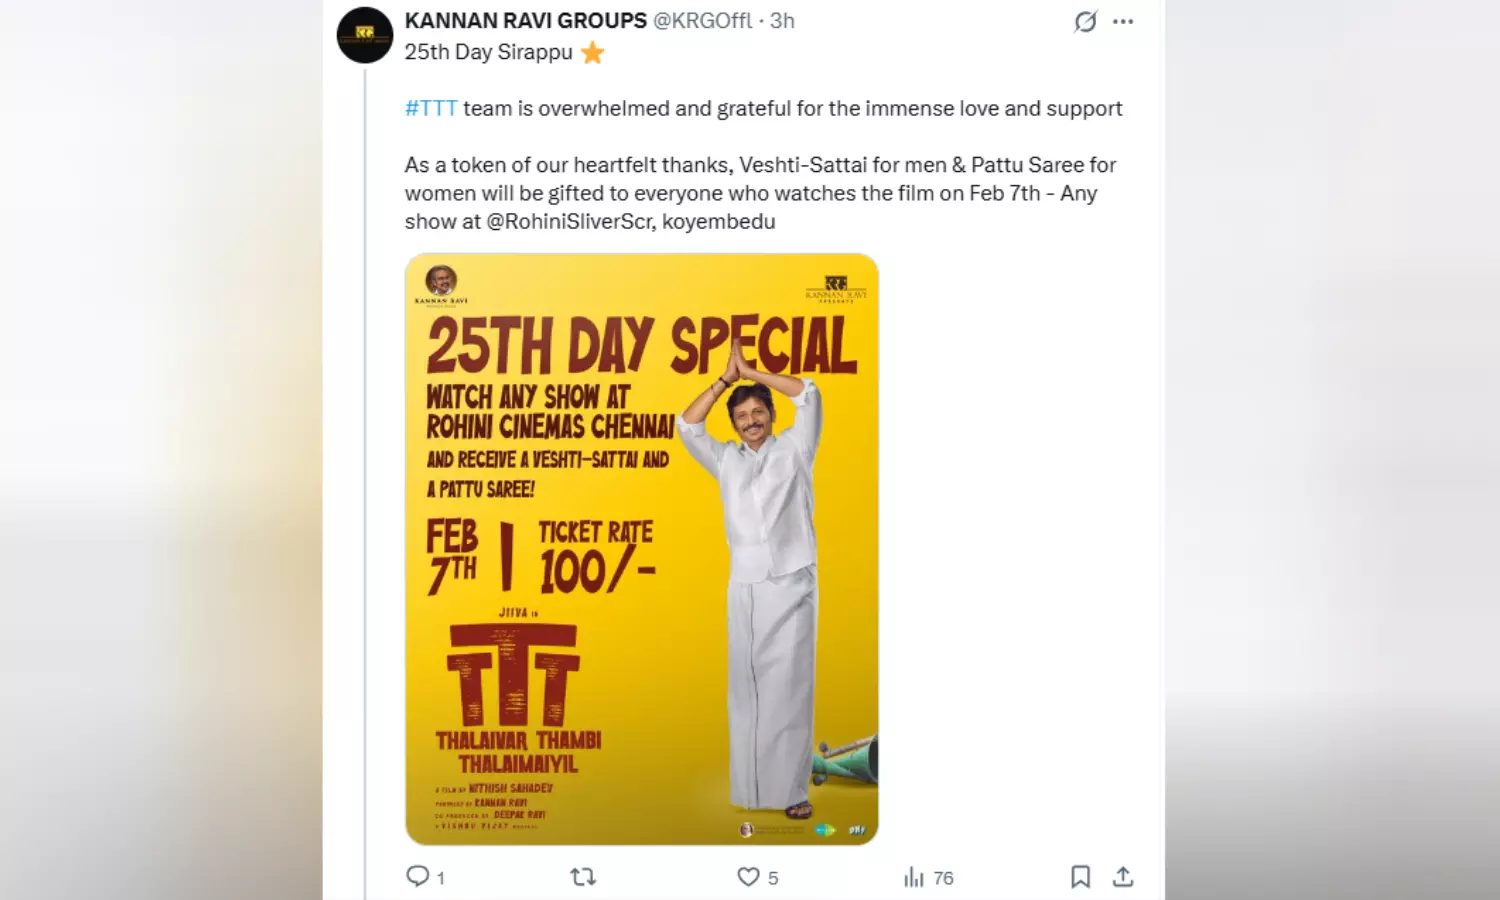Follow the #TTT hashtag link
Viewport: 1500px width, 900px height.
431,108
